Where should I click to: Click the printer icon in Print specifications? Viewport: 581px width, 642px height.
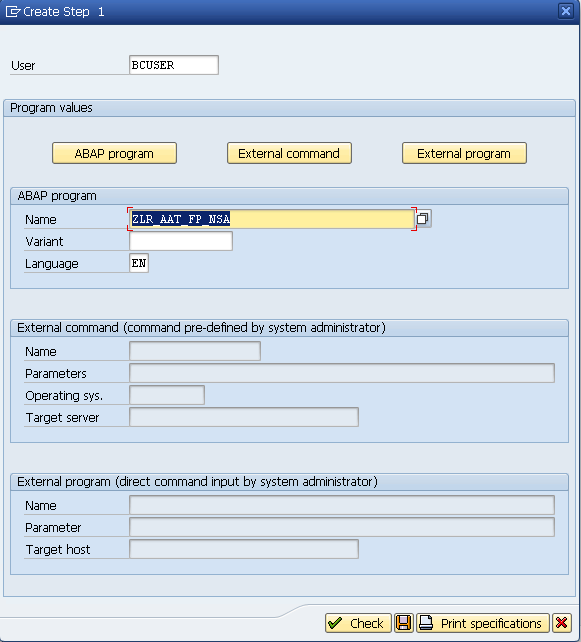pyautogui.click(x=426, y=623)
